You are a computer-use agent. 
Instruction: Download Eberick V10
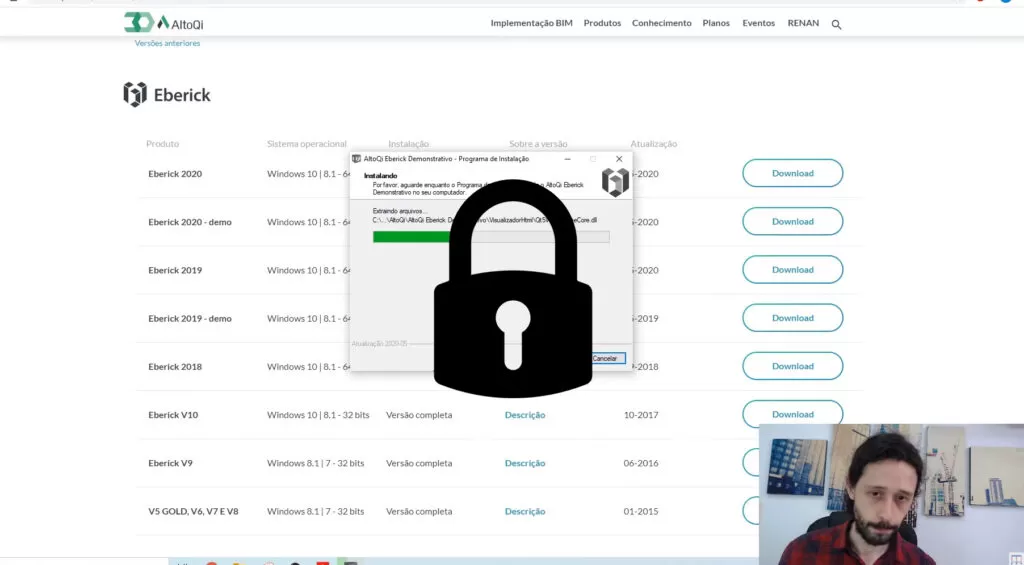792,414
